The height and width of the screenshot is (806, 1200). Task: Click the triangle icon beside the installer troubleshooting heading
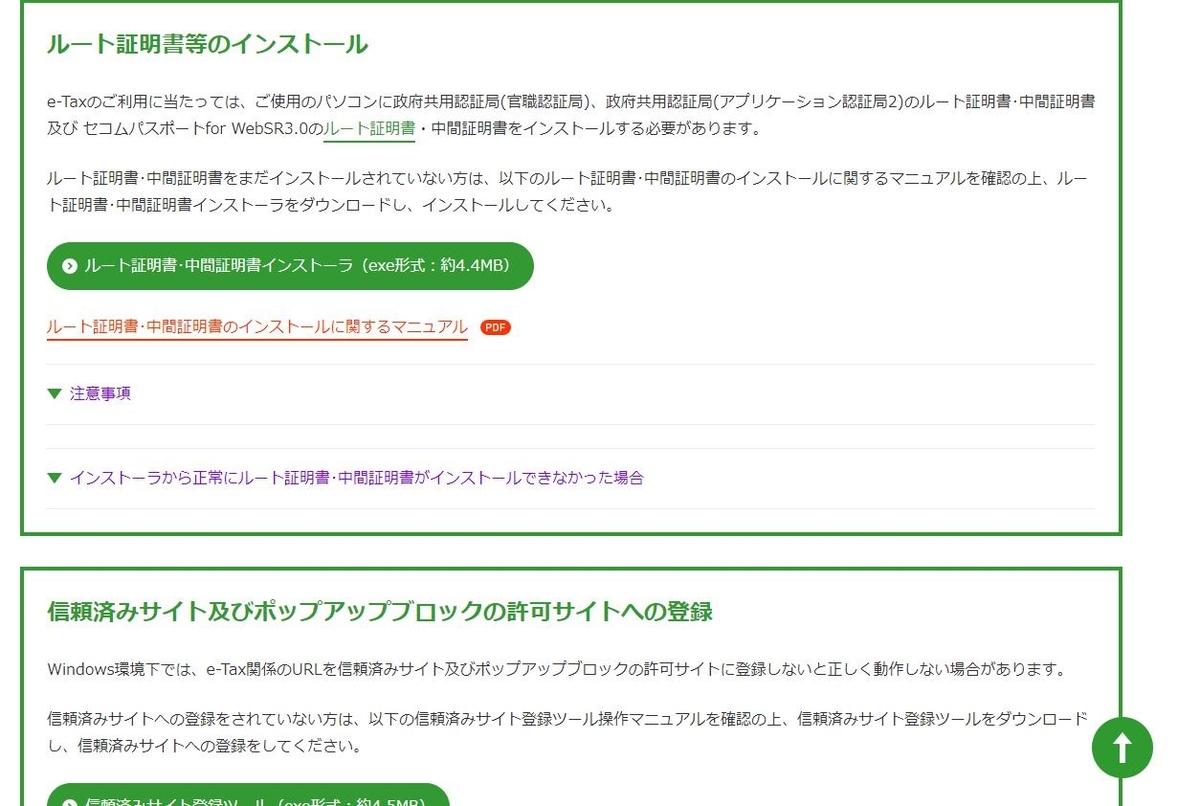coord(55,478)
